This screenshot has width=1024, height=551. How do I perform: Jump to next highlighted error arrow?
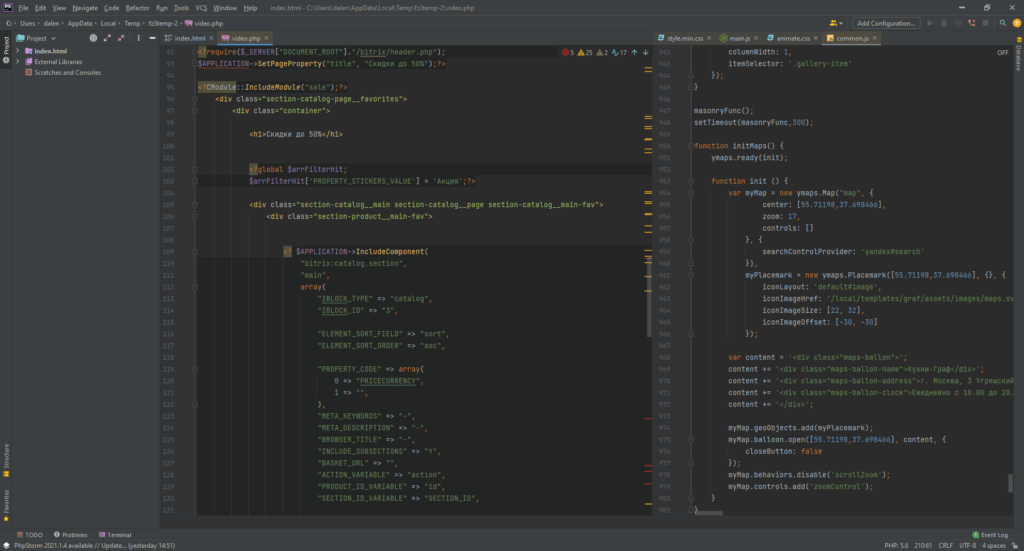pyautogui.click(x=644, y=52)
